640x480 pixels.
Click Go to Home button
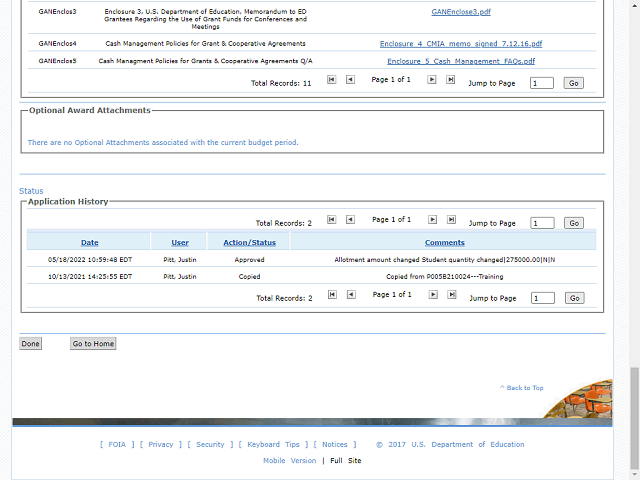pyautogui.click(x=93, y=344)
